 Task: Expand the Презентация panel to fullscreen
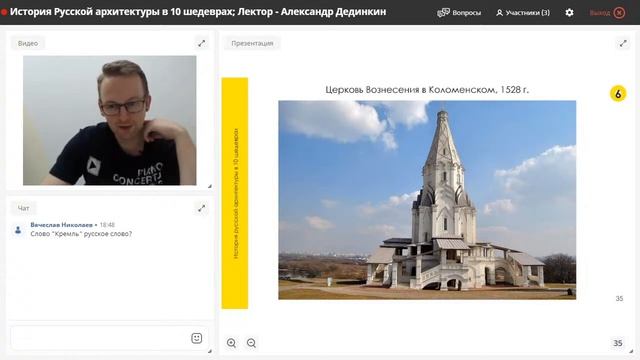(623, 43)
